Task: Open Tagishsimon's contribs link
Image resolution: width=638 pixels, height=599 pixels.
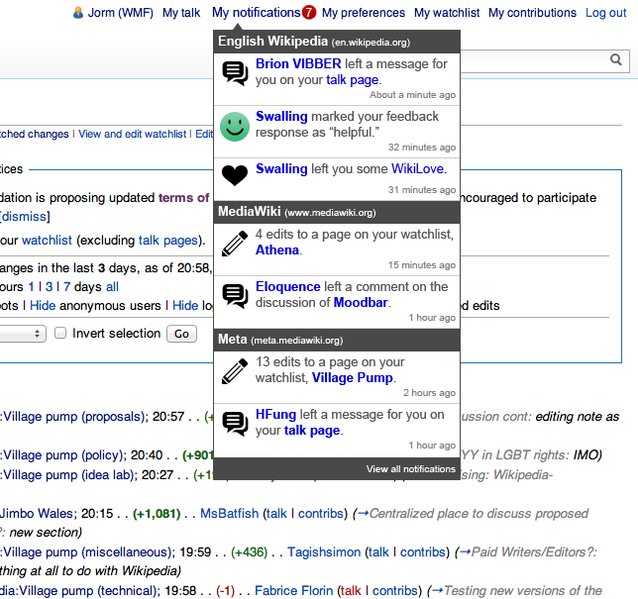Action: pyautogui.click(x=423, y=552)
